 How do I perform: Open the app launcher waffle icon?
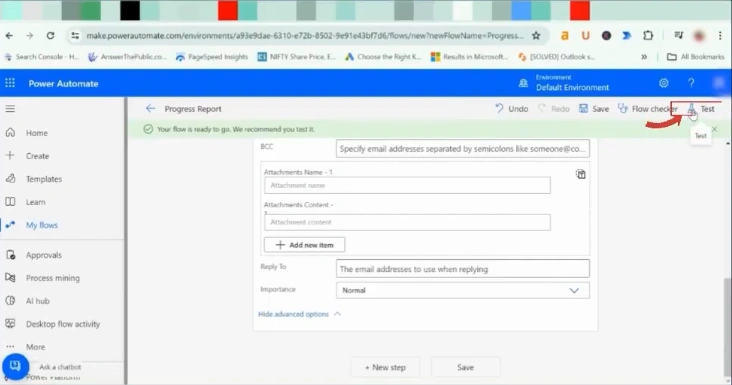tap(10, 83)
